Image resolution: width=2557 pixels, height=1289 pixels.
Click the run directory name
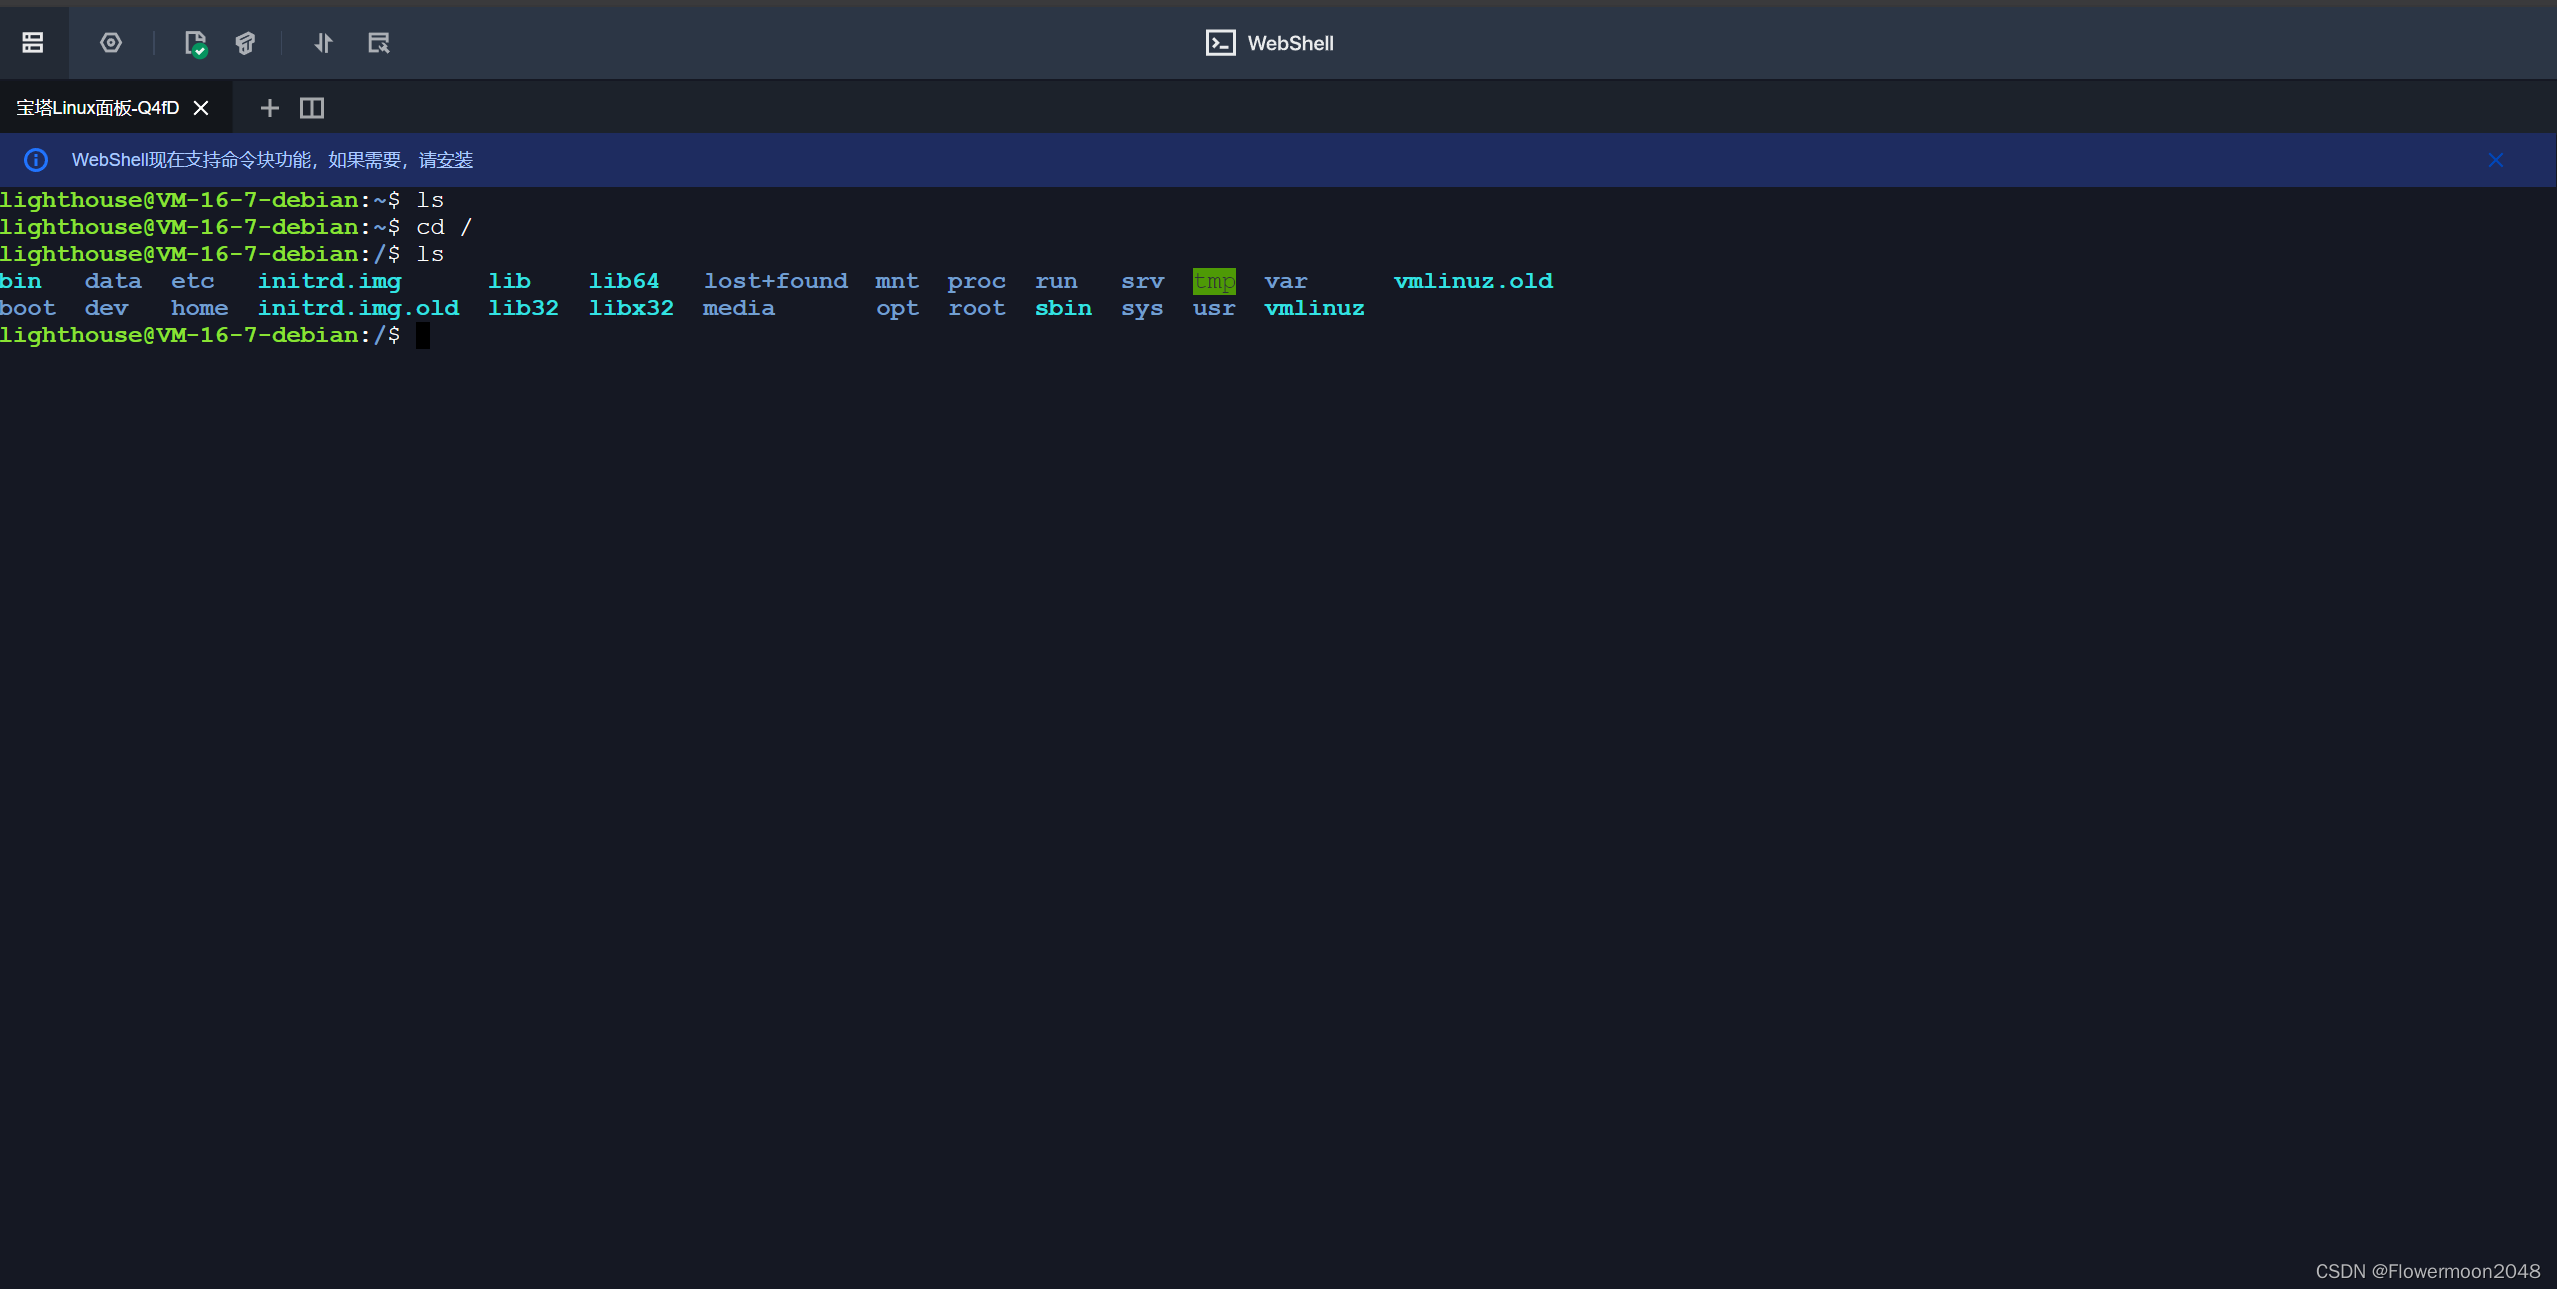click(1056, 281)
